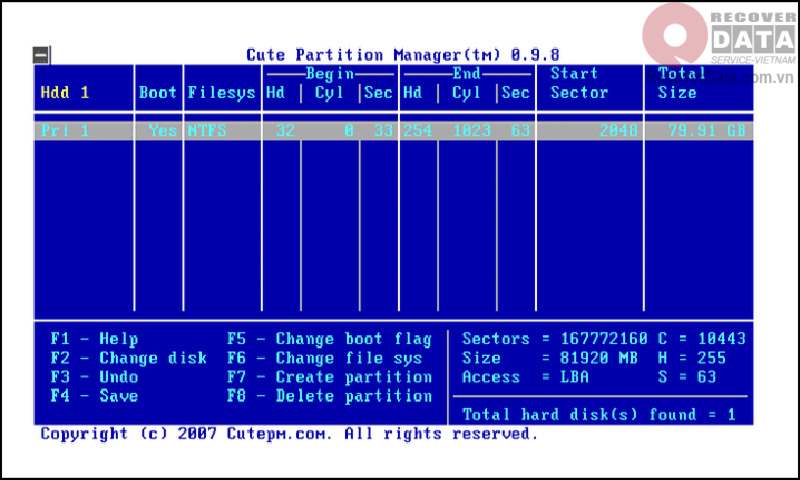Click Total hard disk(s) found = 1
Image resolution: width=800 pixels, height=480 pixels.
click(x=599, y=414)
